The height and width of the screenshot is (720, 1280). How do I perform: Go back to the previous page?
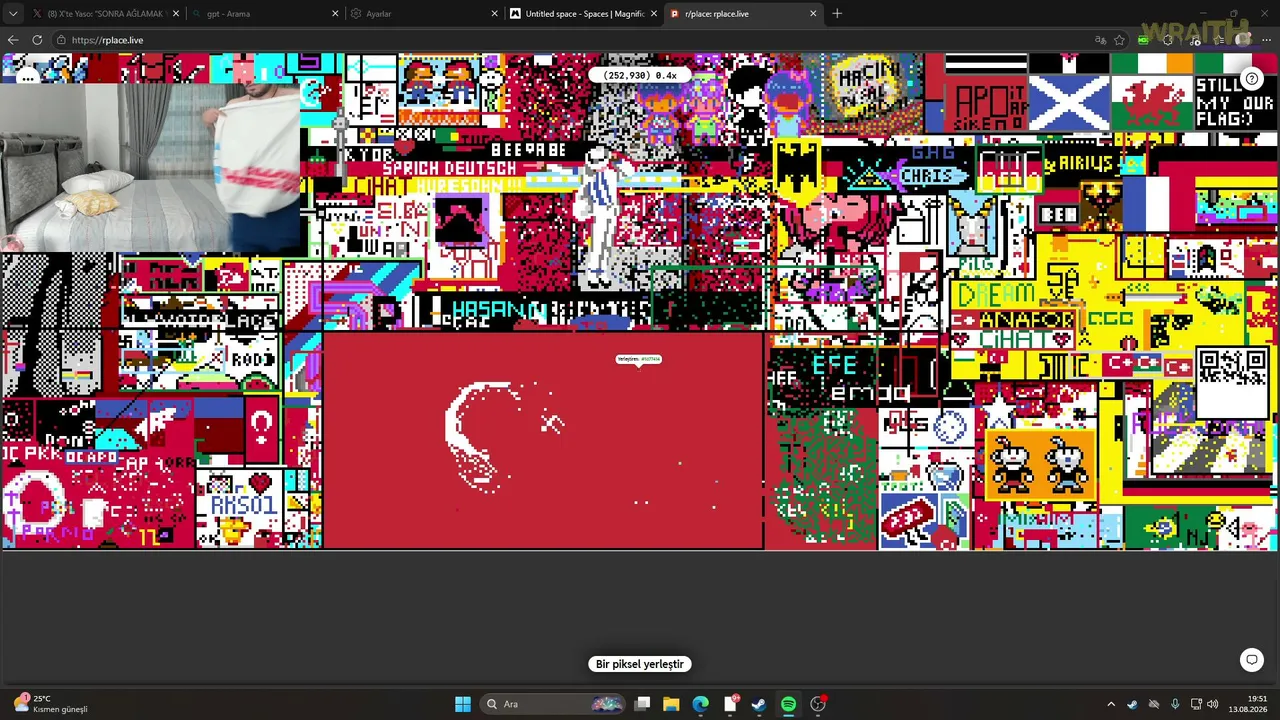(13, 40)
